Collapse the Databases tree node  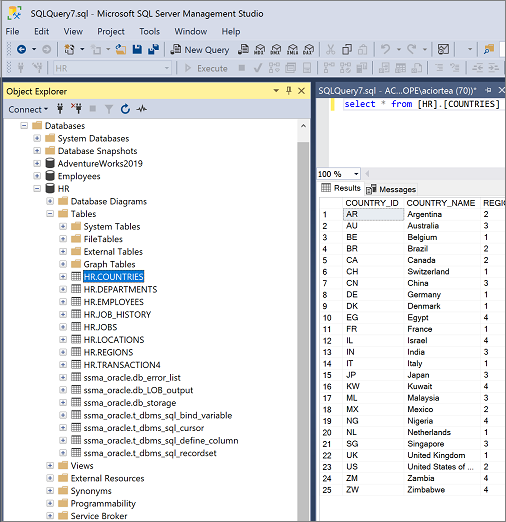(24, 126)
